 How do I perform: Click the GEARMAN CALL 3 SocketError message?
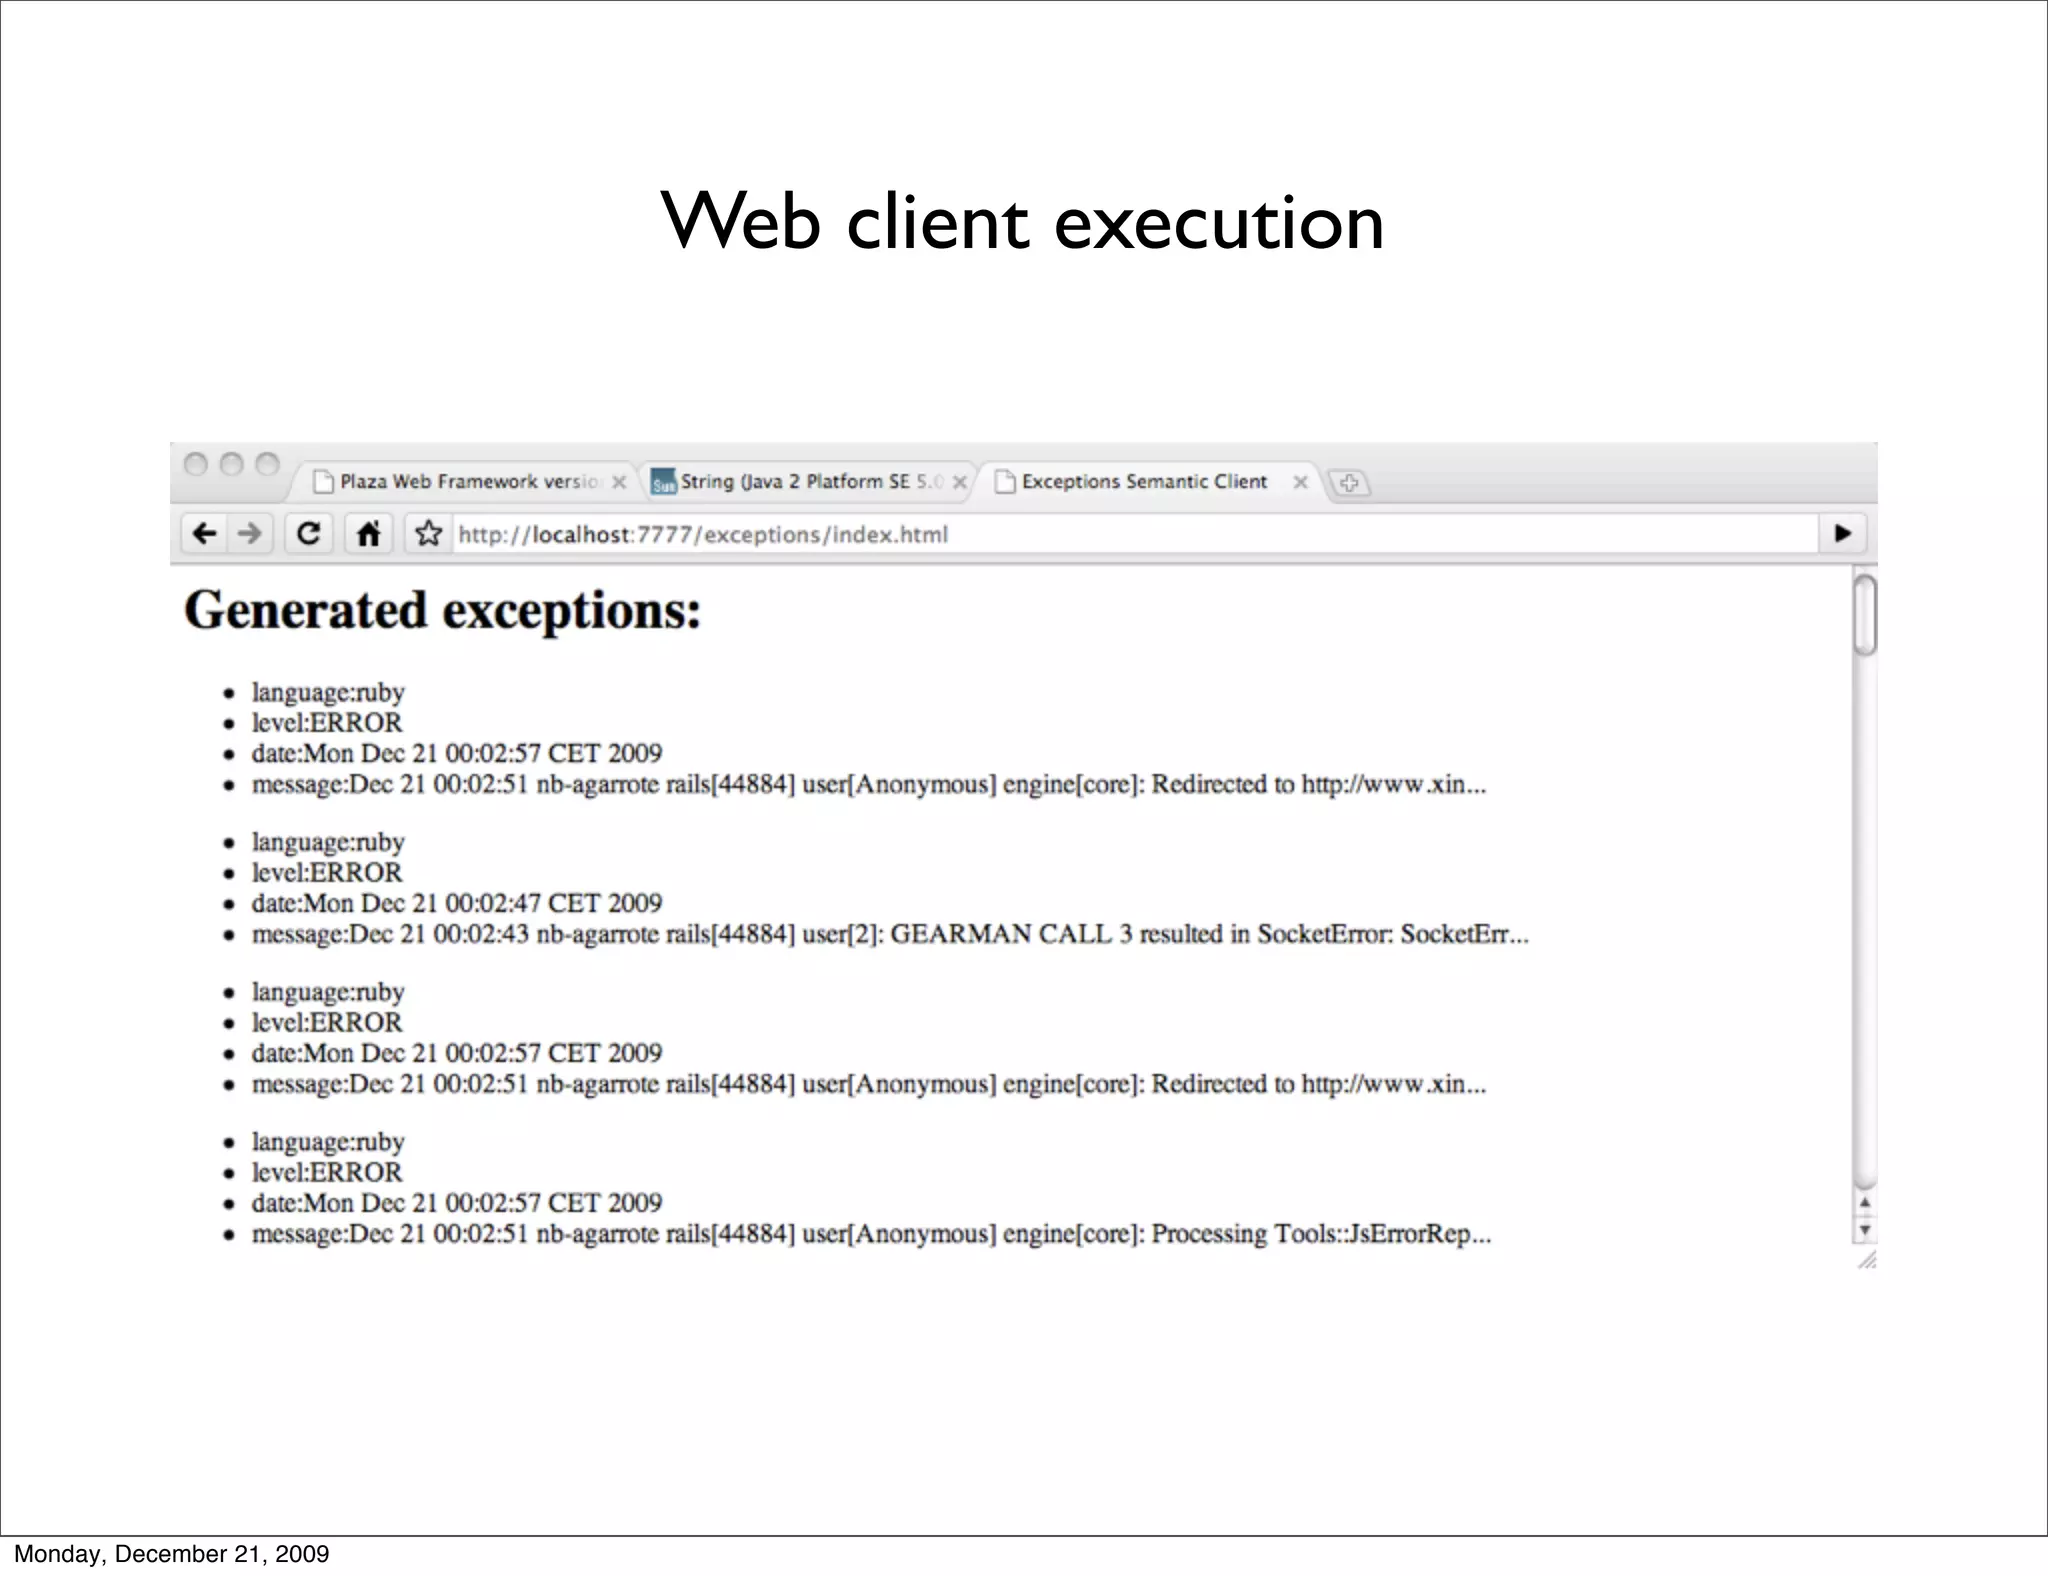(890, 934)
